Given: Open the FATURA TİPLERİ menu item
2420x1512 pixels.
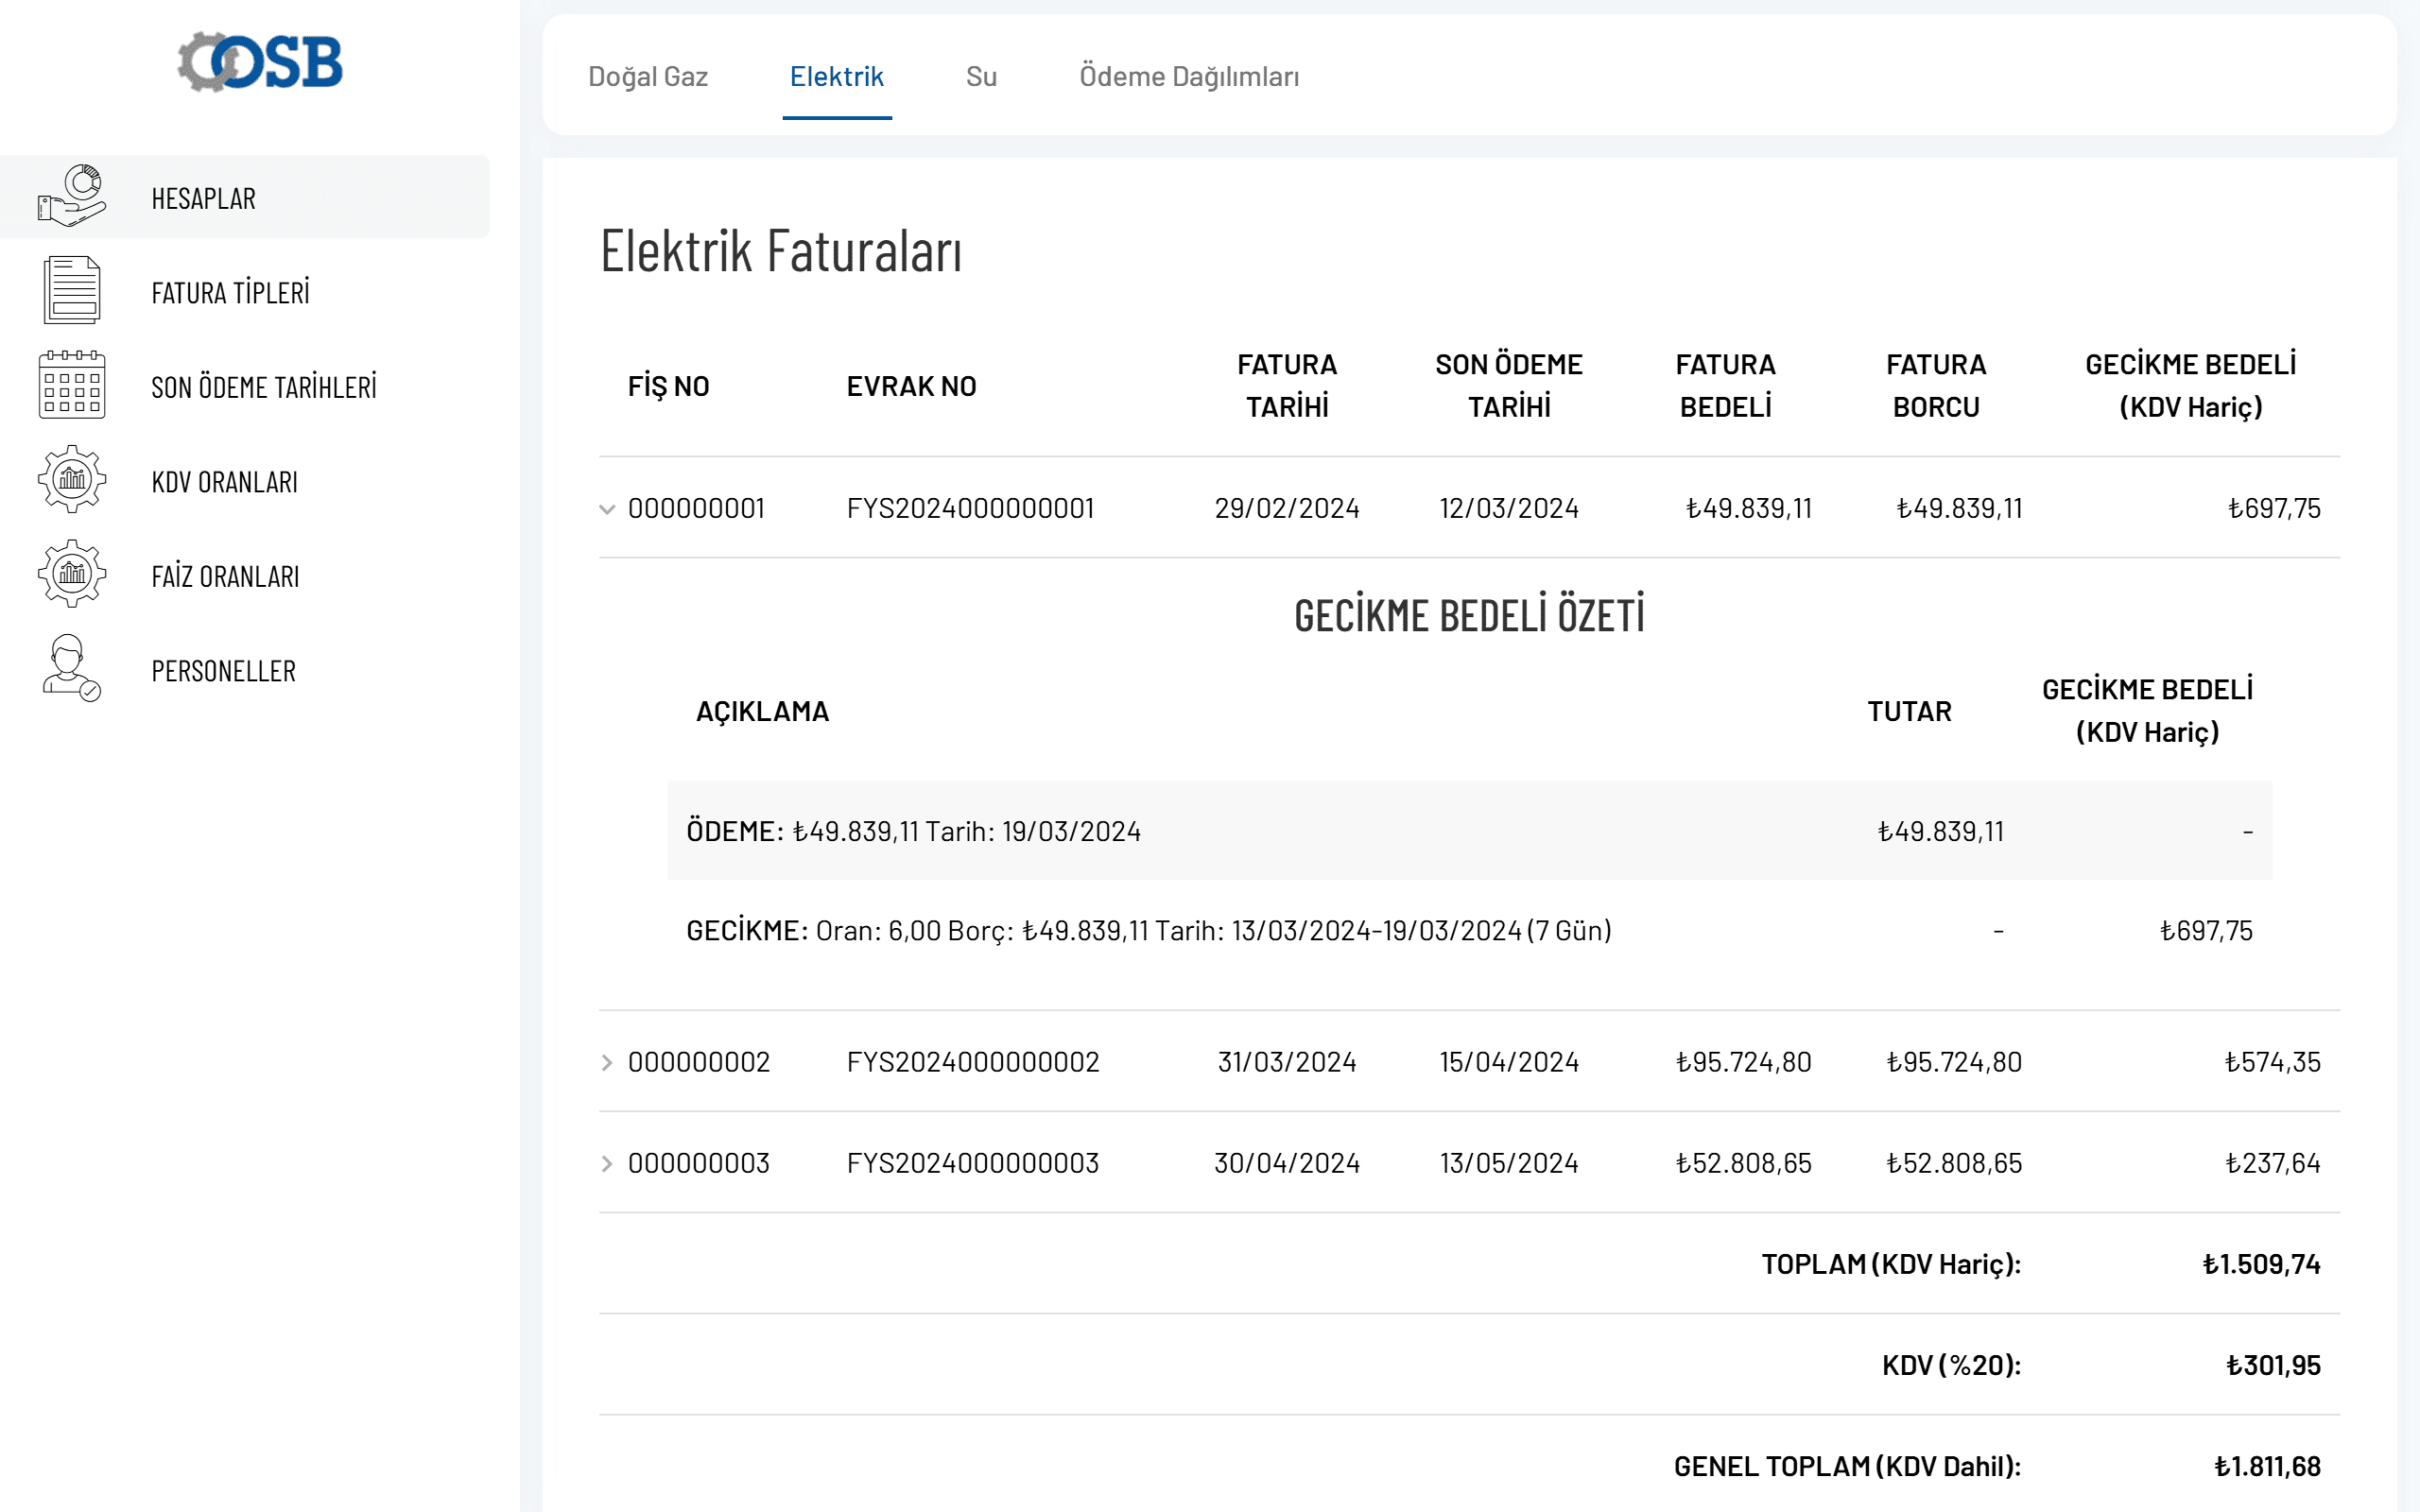Looking at the screenshot, I should click(230, 293).
